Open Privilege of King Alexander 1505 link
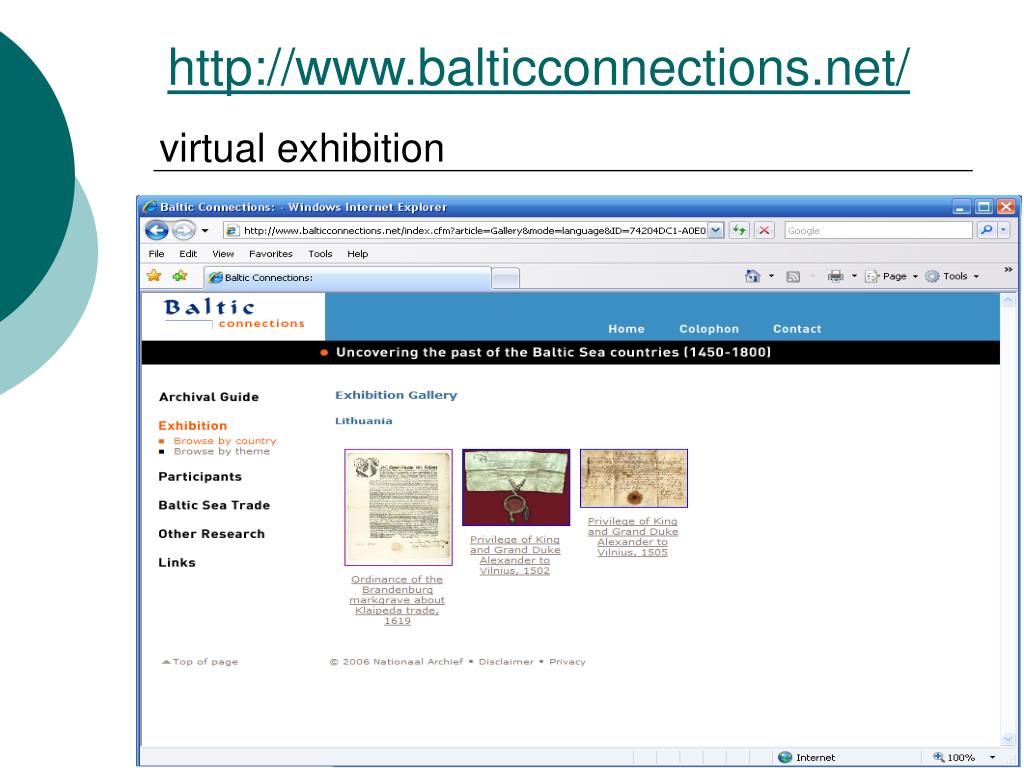1024x768 pixels. (x=633, y=537)
